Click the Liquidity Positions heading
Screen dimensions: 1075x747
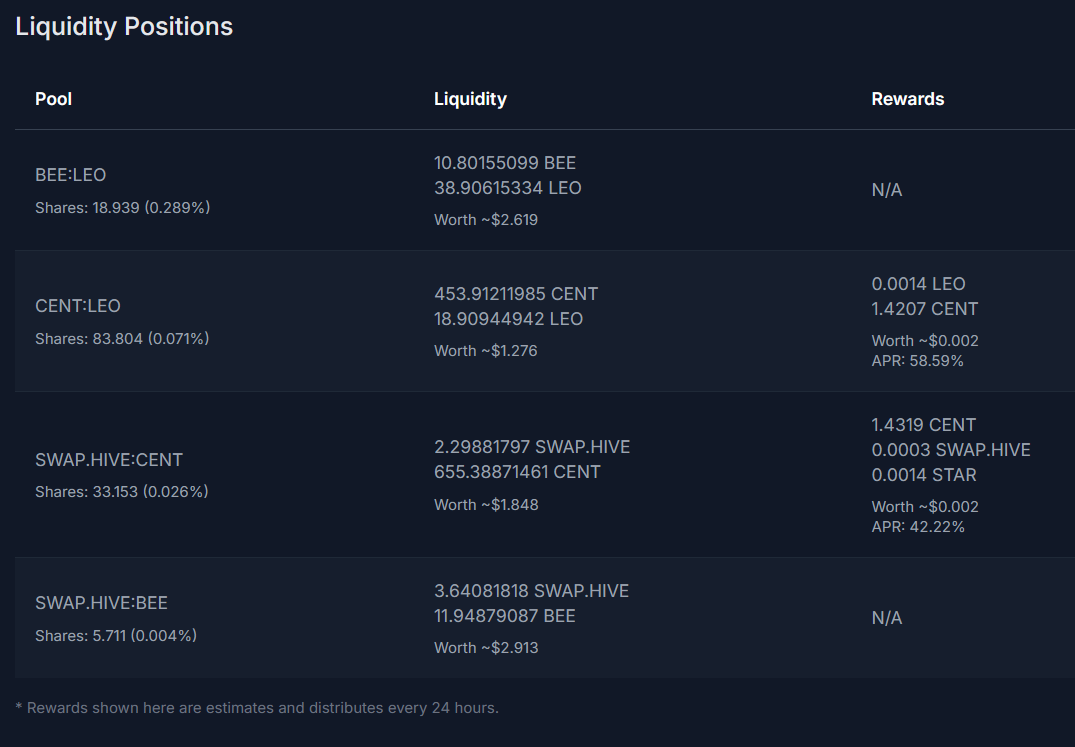(x=124, y=27)
